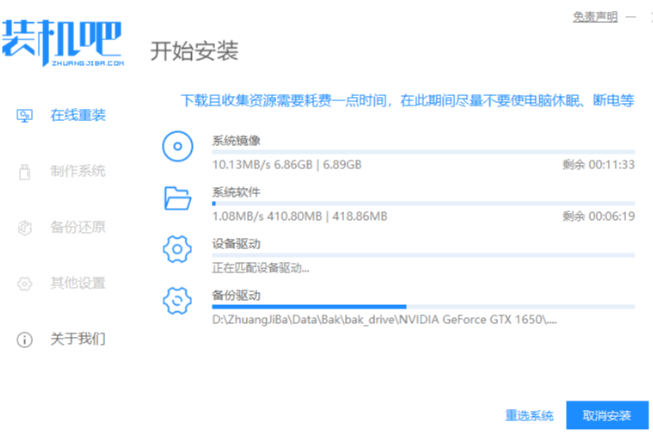Click the 关于我们 info icon
The height and width of the screenshot is (434, 653).
coord(26,340)
